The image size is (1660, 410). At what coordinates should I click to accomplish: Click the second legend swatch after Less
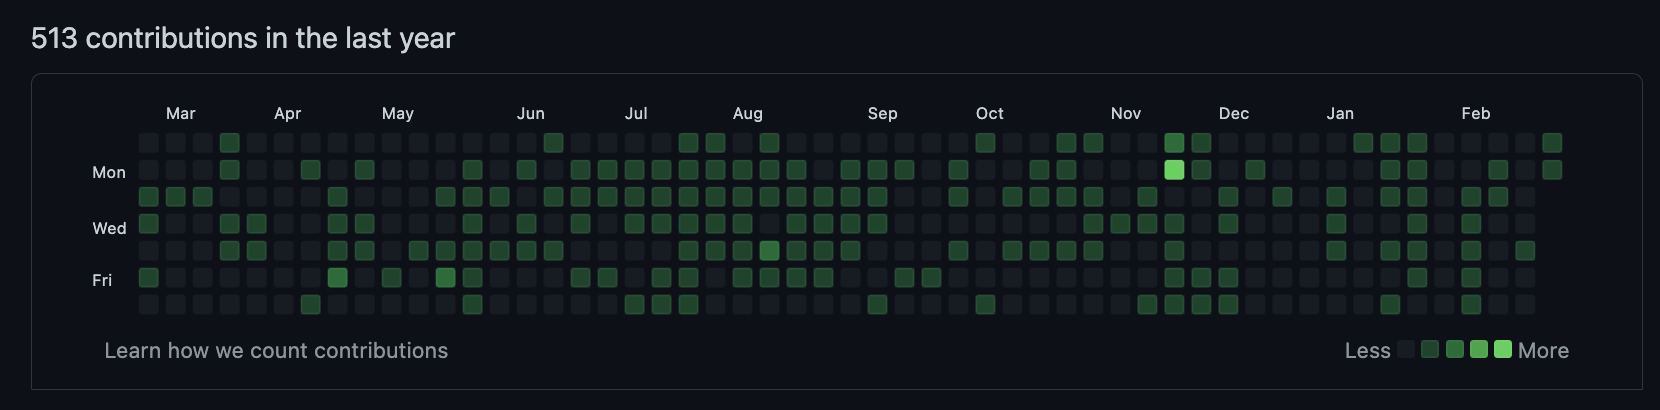(1430, 349)
